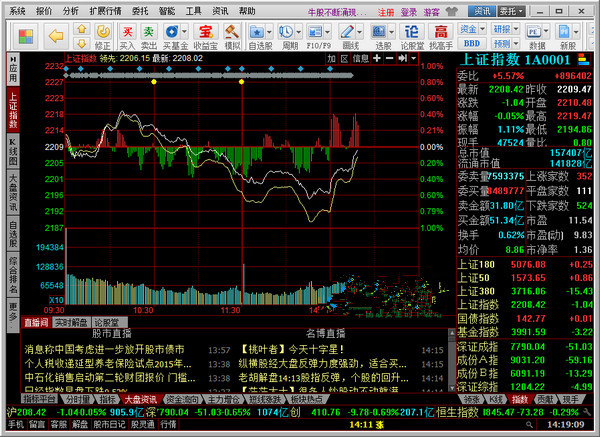Screen dimensions: 600x437
Task: Click the 登录 login link
Action: (408, 11)
